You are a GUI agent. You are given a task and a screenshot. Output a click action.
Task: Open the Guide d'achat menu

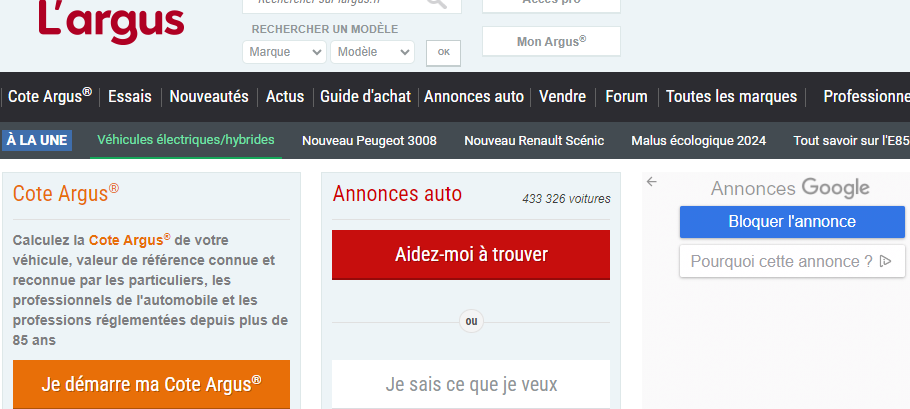366,96
